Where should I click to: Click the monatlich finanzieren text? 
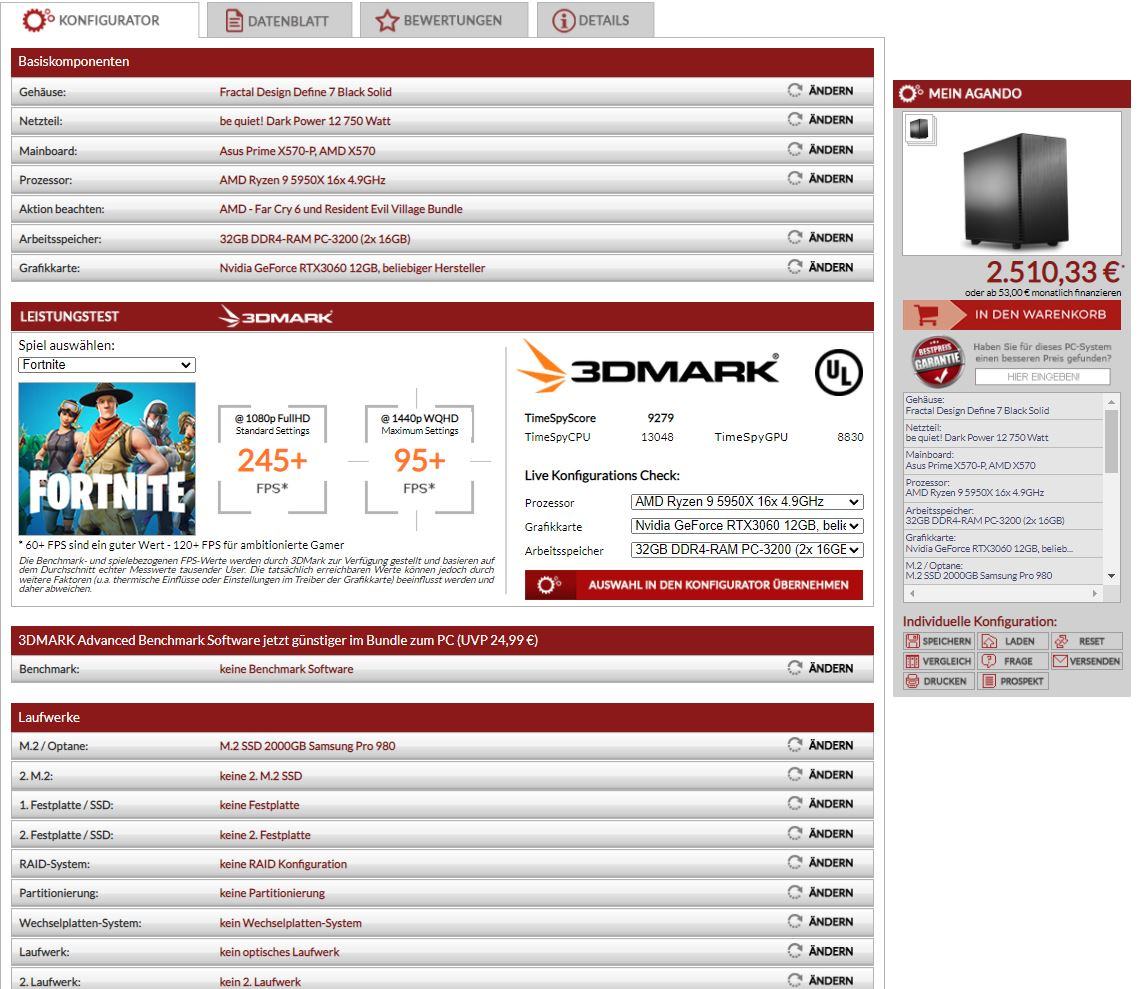pos(1042,293)
